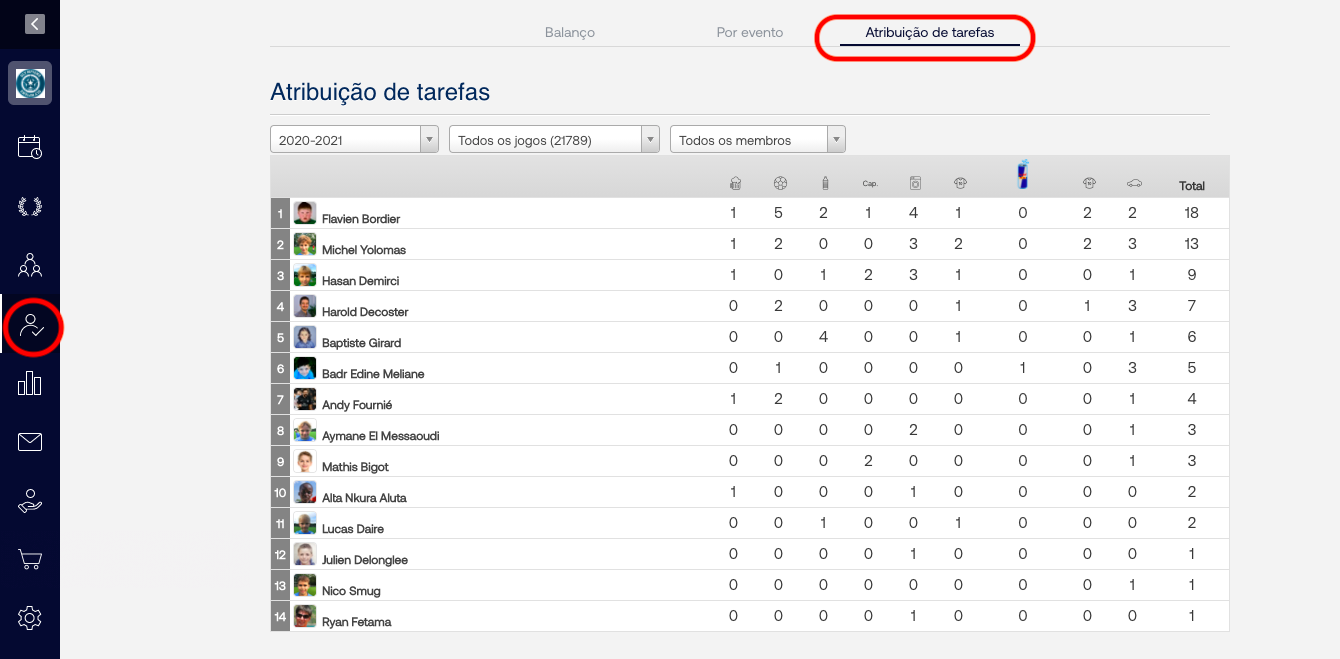Open settings via the gear icon
The image size is (1340, 659).
pos(30,618)
